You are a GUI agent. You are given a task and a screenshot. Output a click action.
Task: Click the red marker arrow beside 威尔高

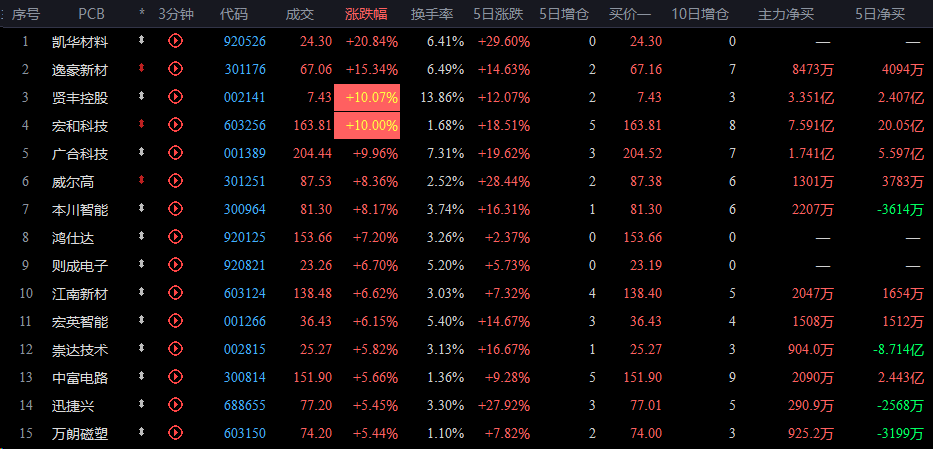(x=141, y=180)
